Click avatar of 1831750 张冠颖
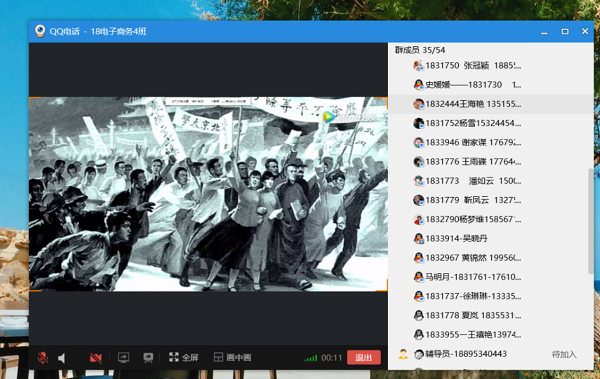 [x=419, y=65]
